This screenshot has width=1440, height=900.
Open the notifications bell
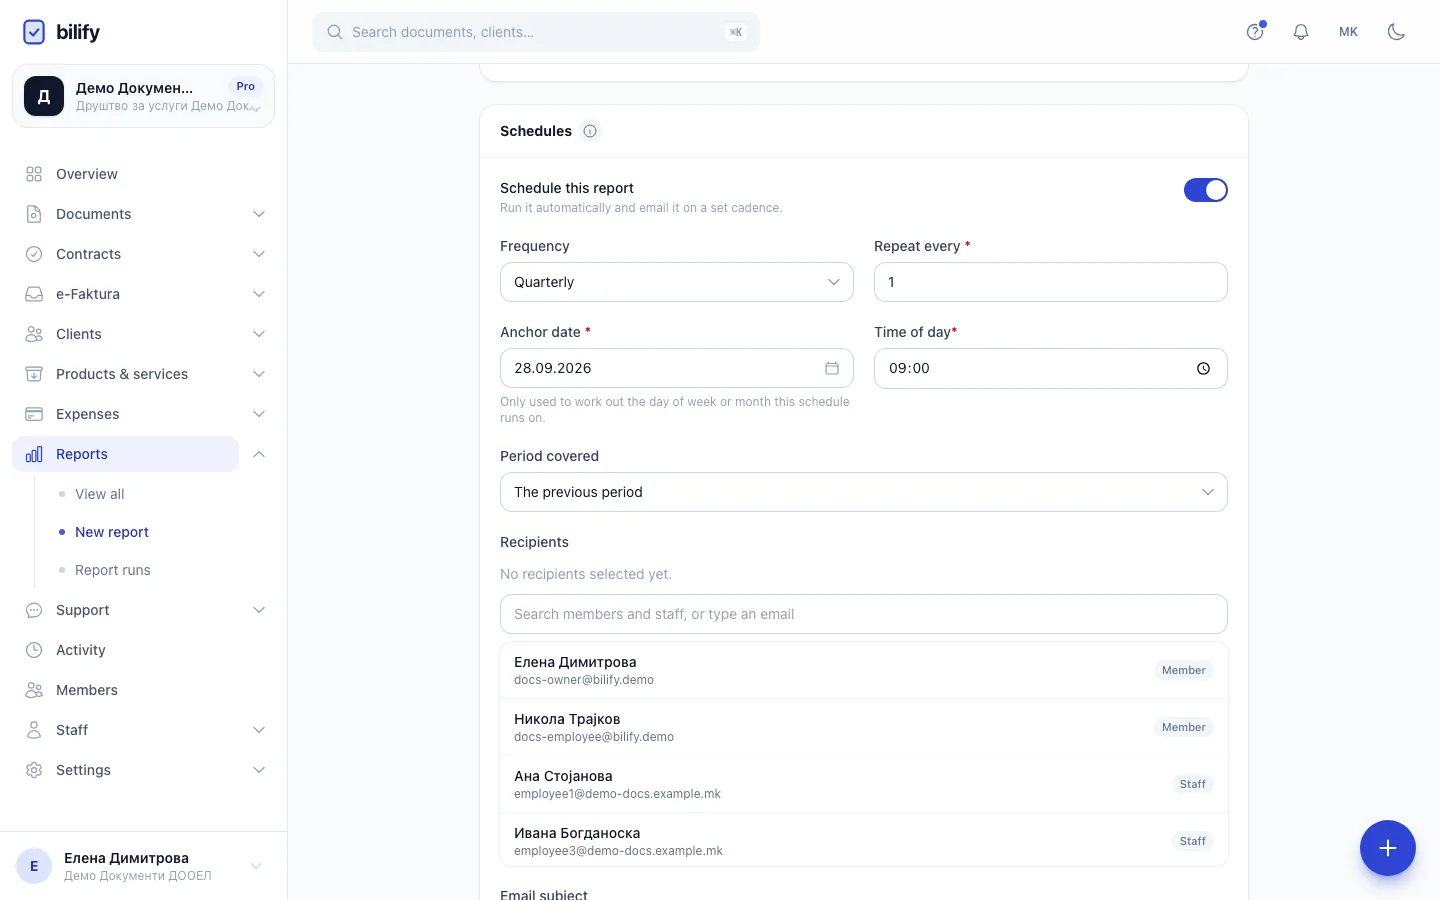point(1301,32)
